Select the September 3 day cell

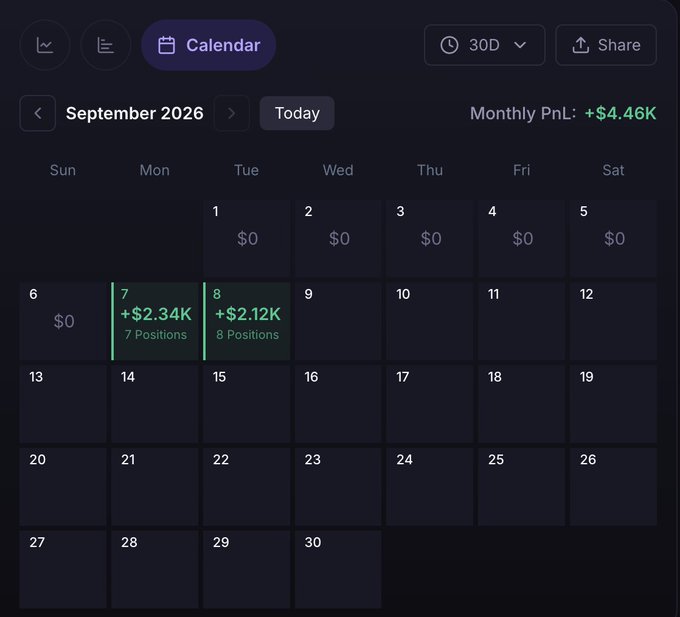coord(430,238)
